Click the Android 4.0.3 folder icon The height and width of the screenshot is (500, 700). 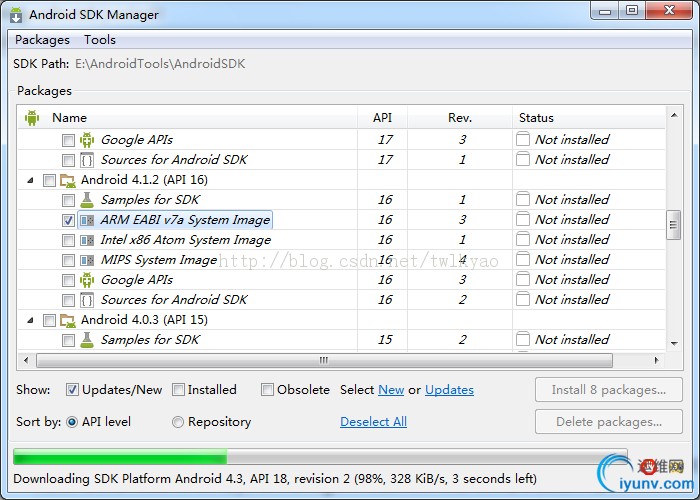click(67, 320)
